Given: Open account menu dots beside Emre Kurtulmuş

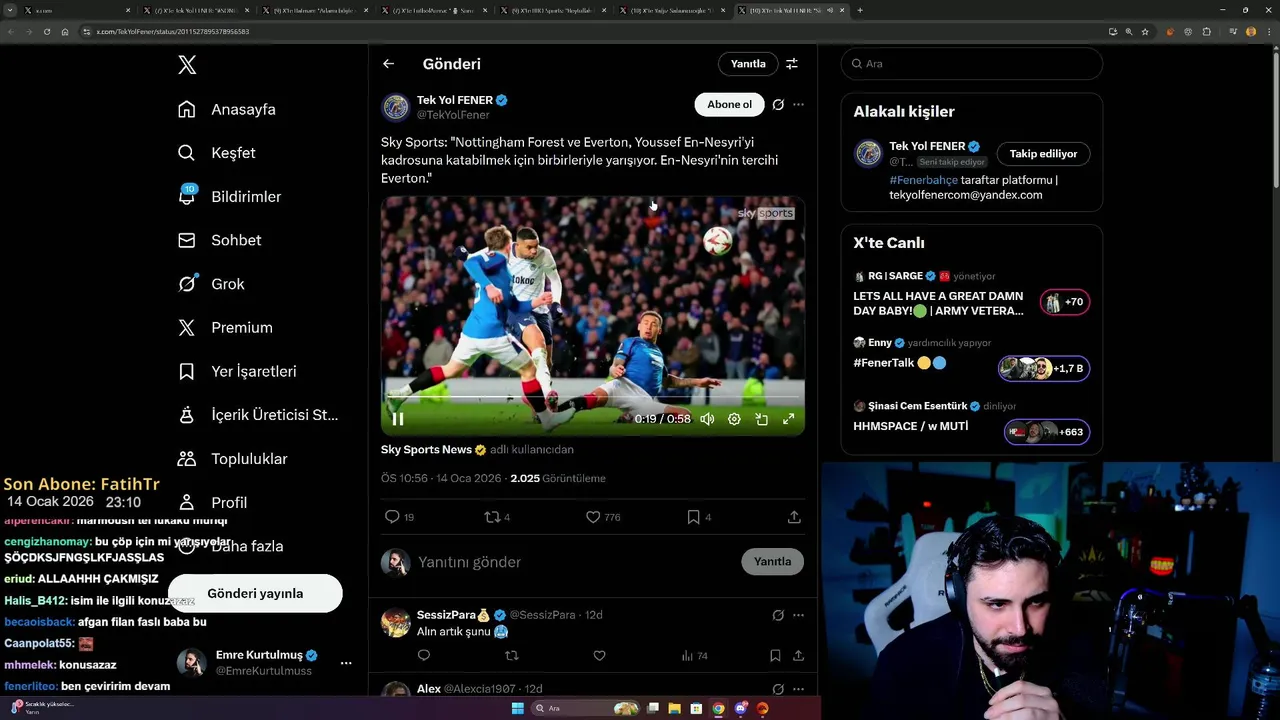Looking at the screenshot, I should coord(346,663).
